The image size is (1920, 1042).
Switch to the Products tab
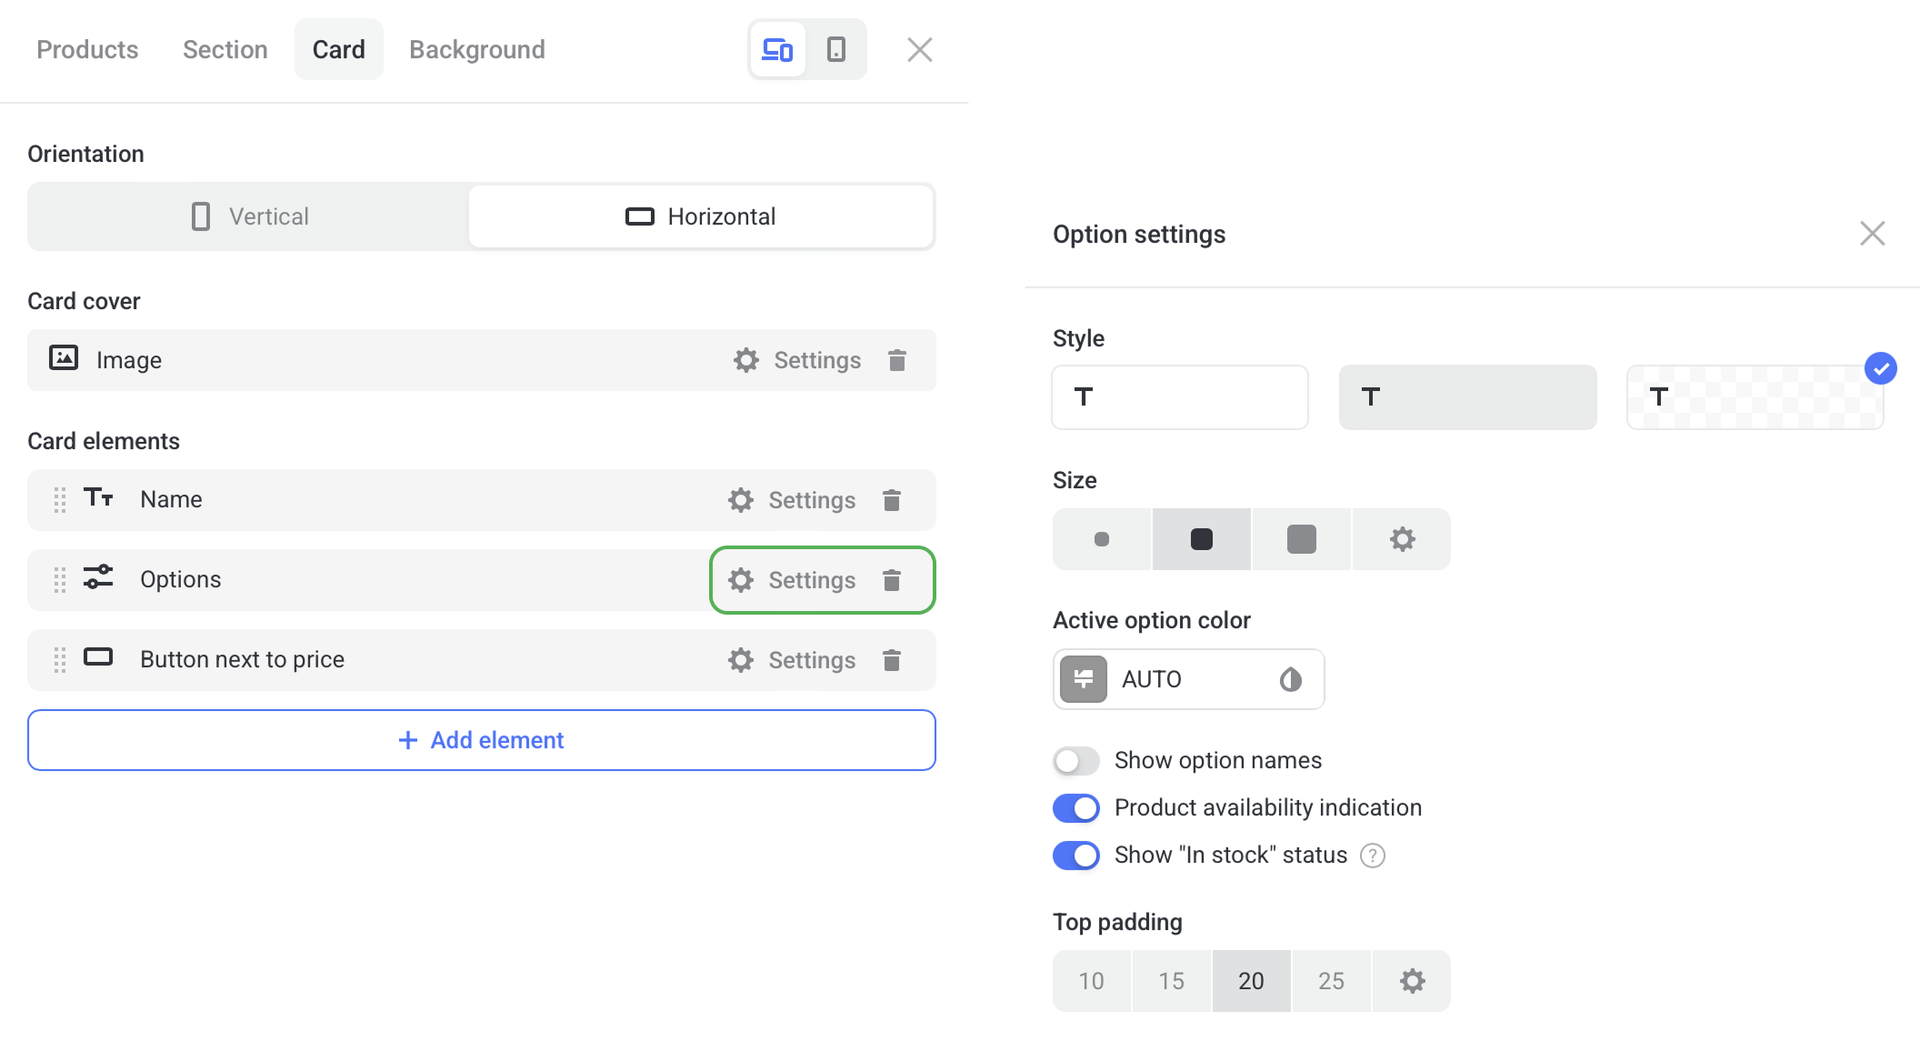87,49
